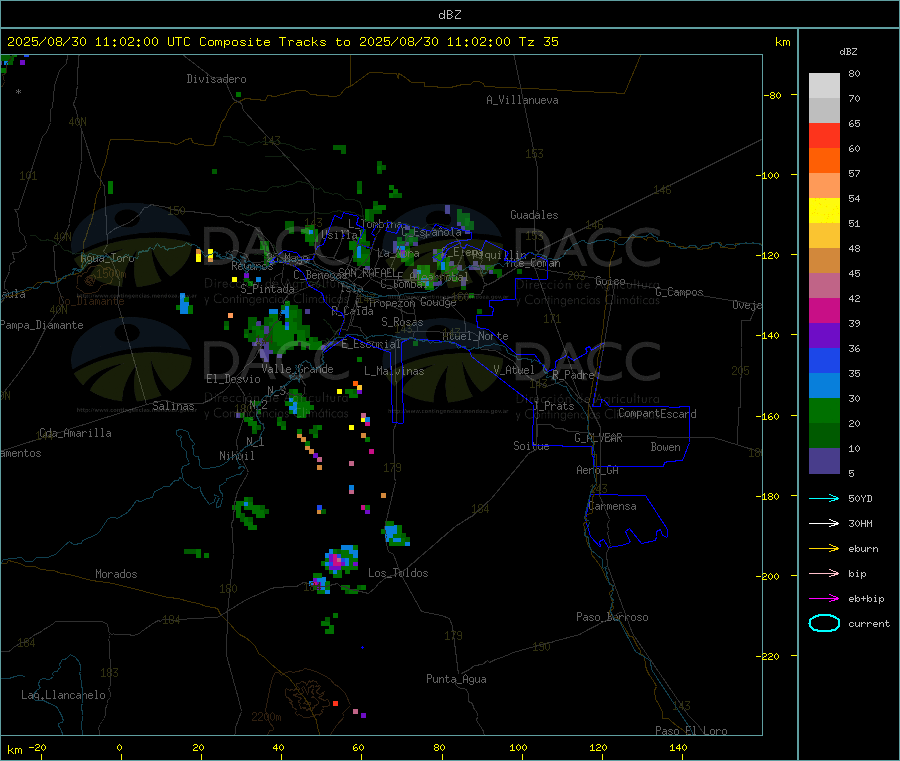Click the 'A_Villanueva' map label
Image resolution: width=900 pixels, height=761 pixels.
(x=522, y=100)
